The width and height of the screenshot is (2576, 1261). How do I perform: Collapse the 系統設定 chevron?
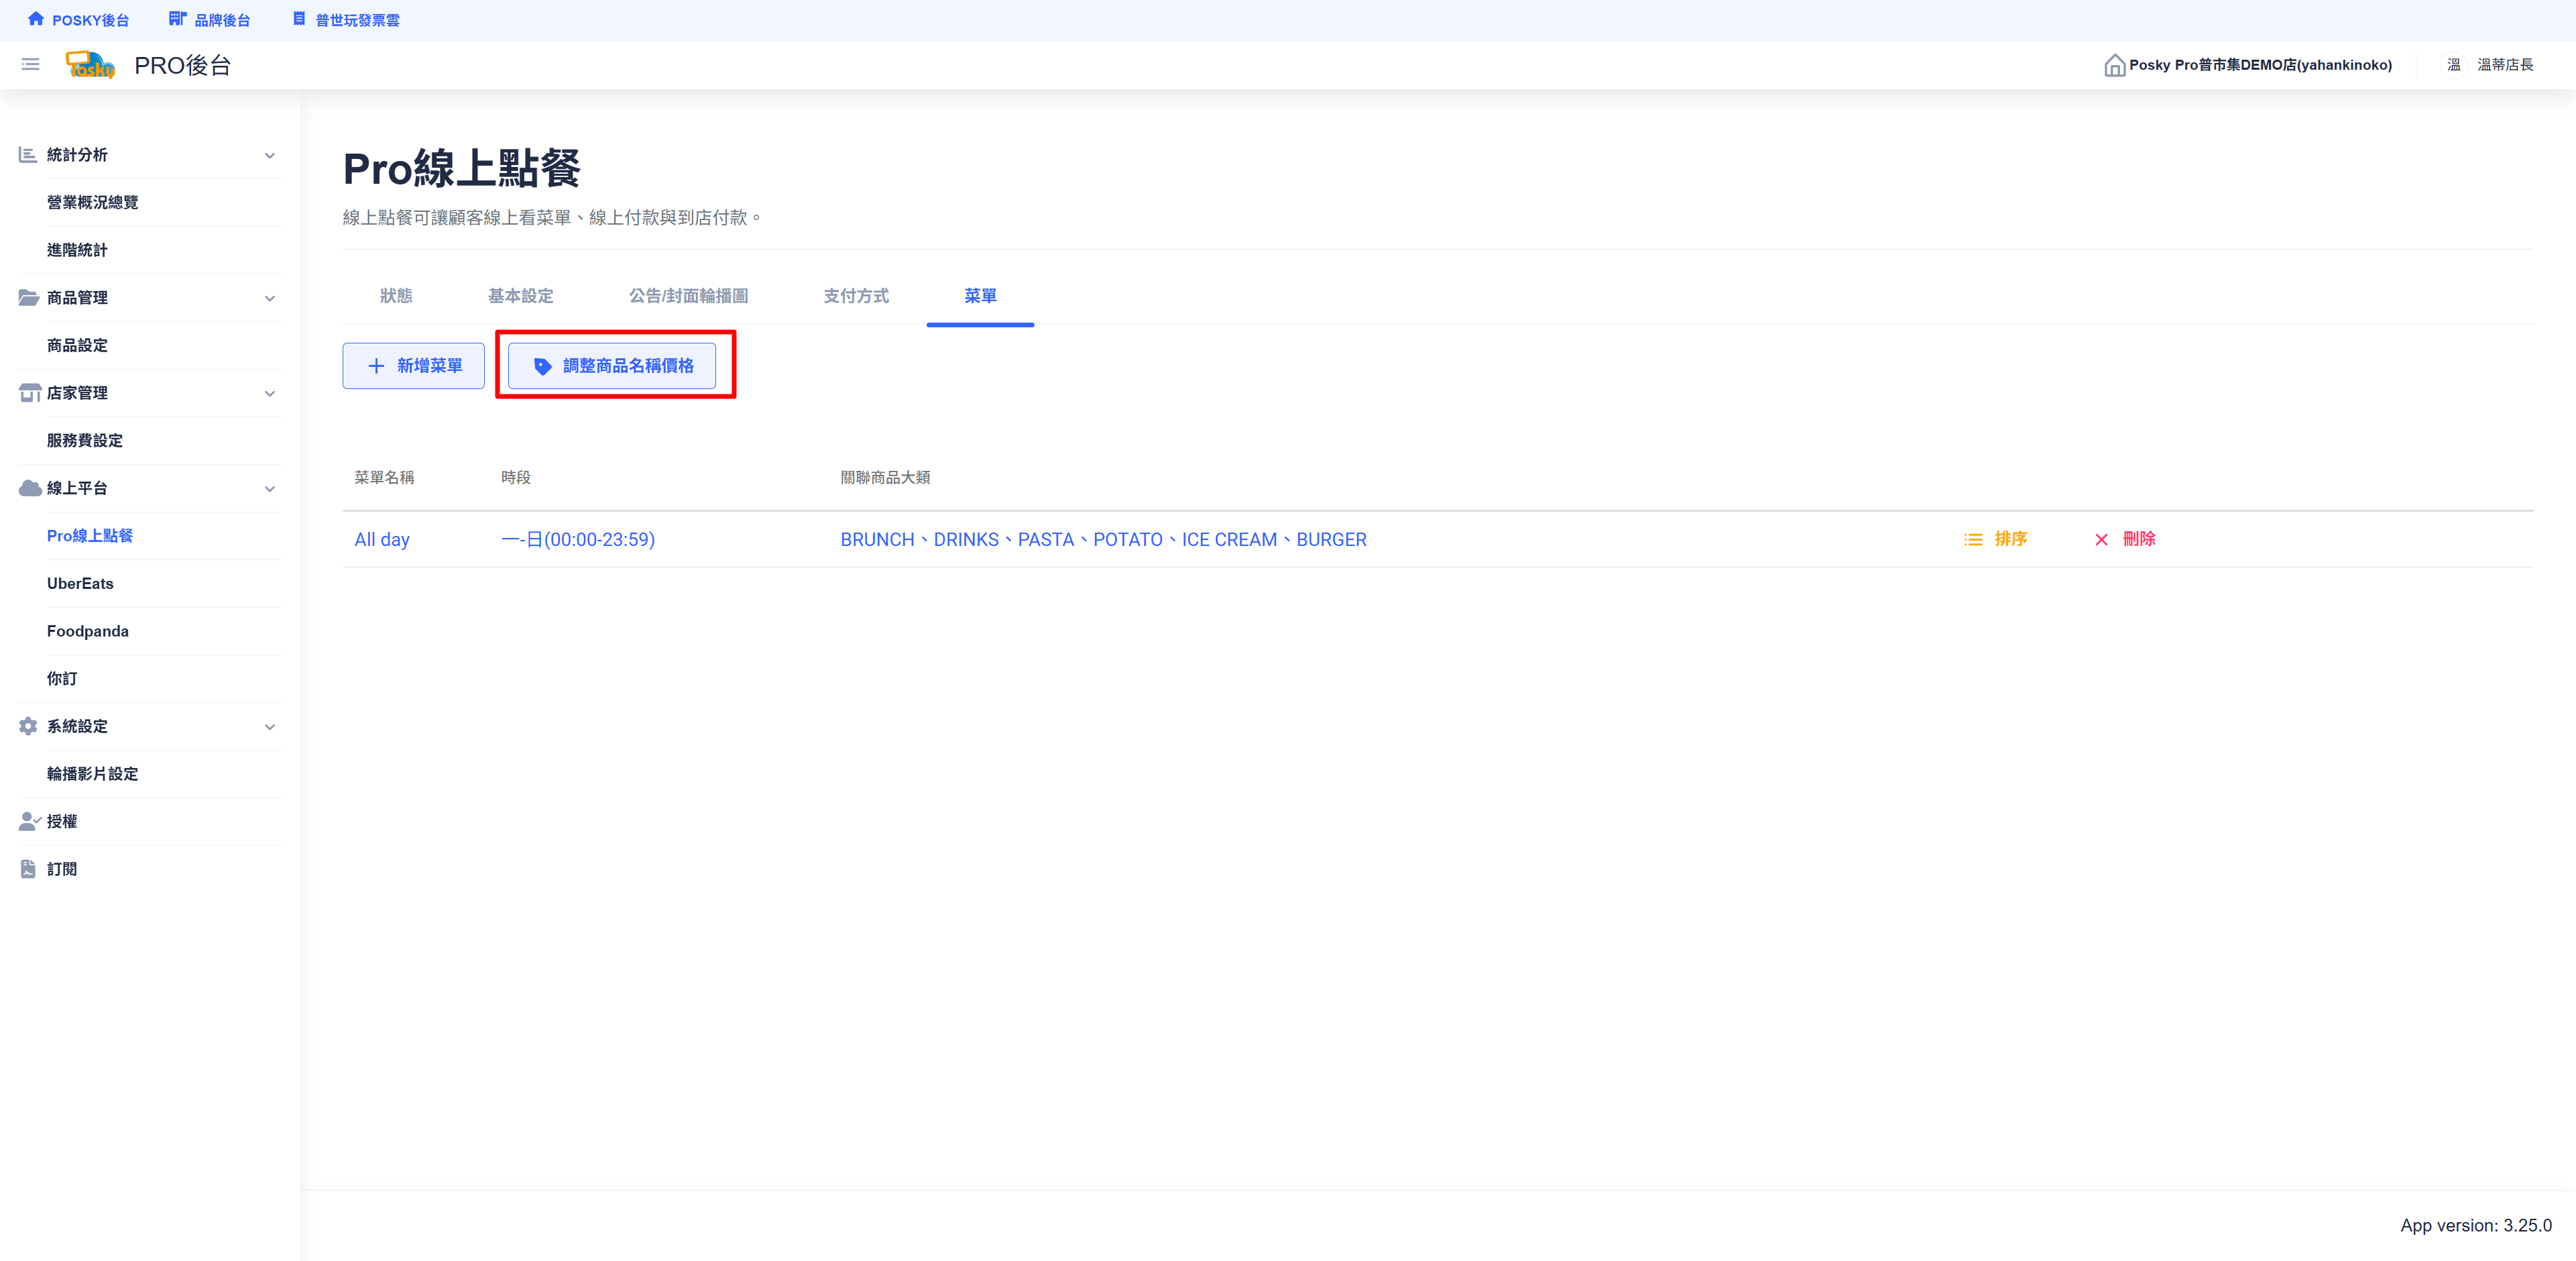269,726
